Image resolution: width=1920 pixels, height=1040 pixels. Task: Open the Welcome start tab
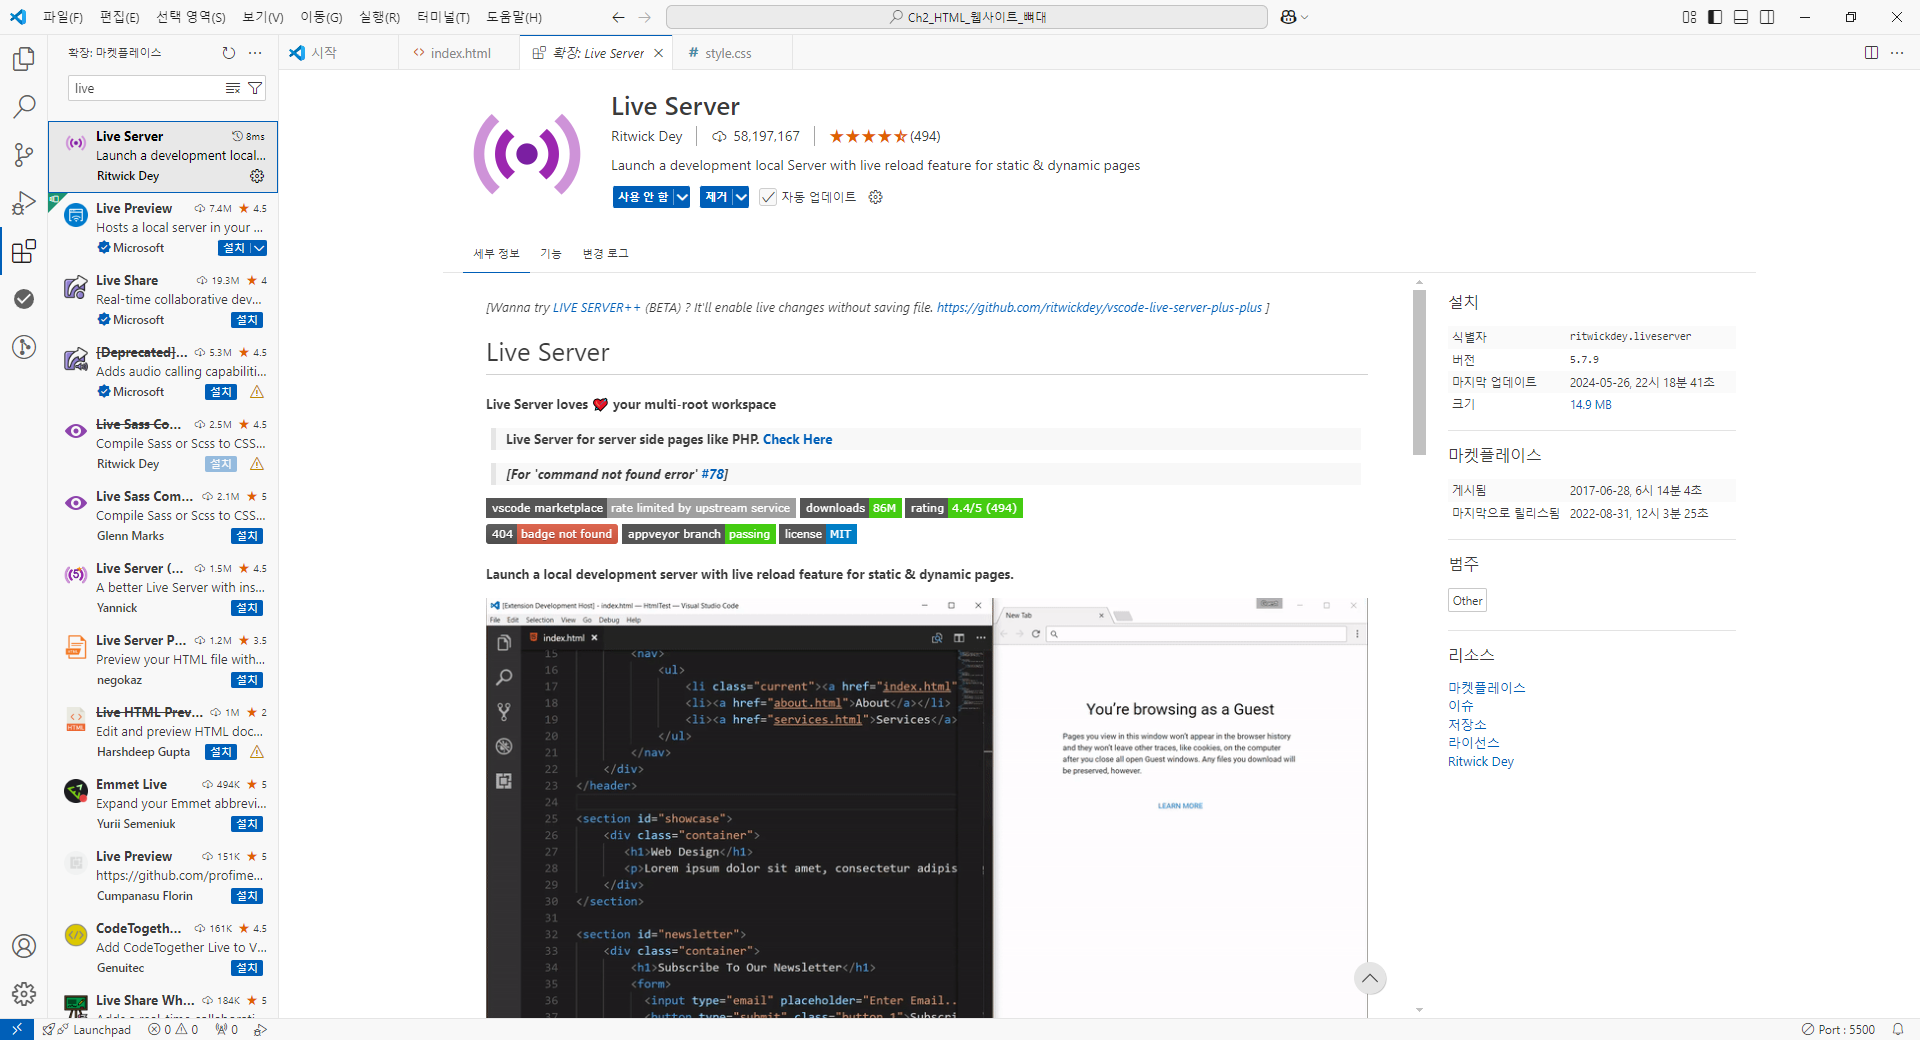323,53
